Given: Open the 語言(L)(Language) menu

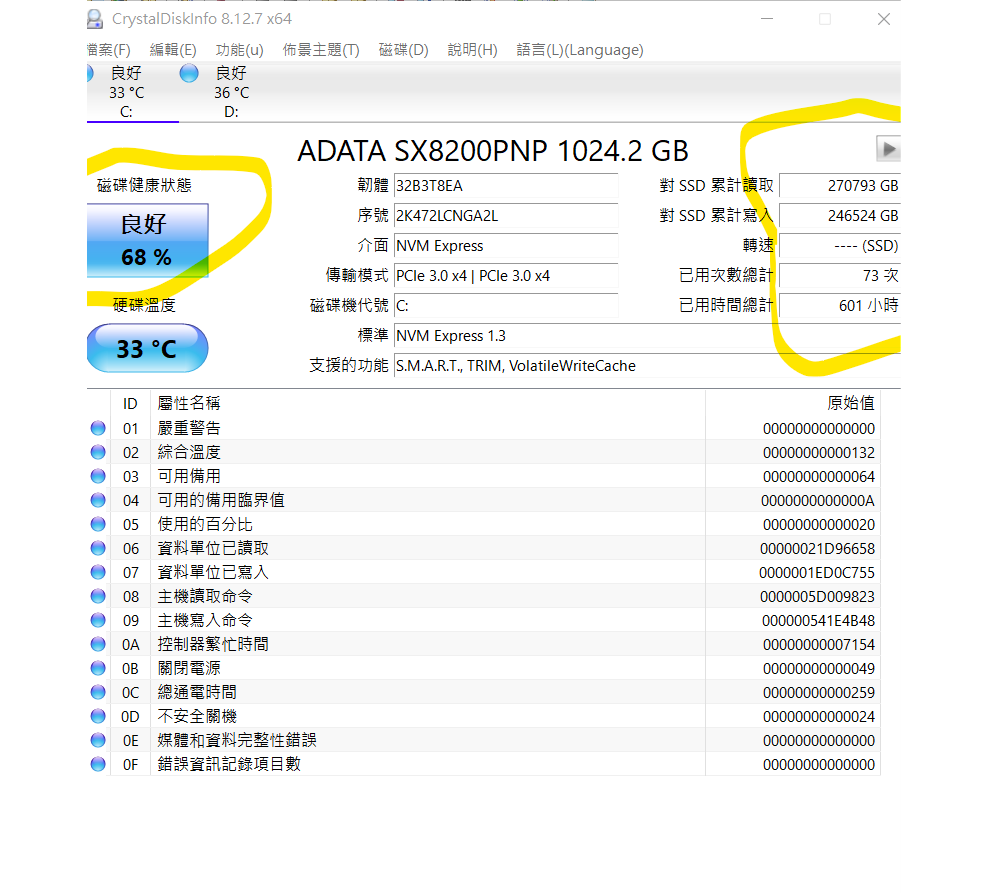Looking at the screenshot, I should pyautogui.click(x=580, y=50).
